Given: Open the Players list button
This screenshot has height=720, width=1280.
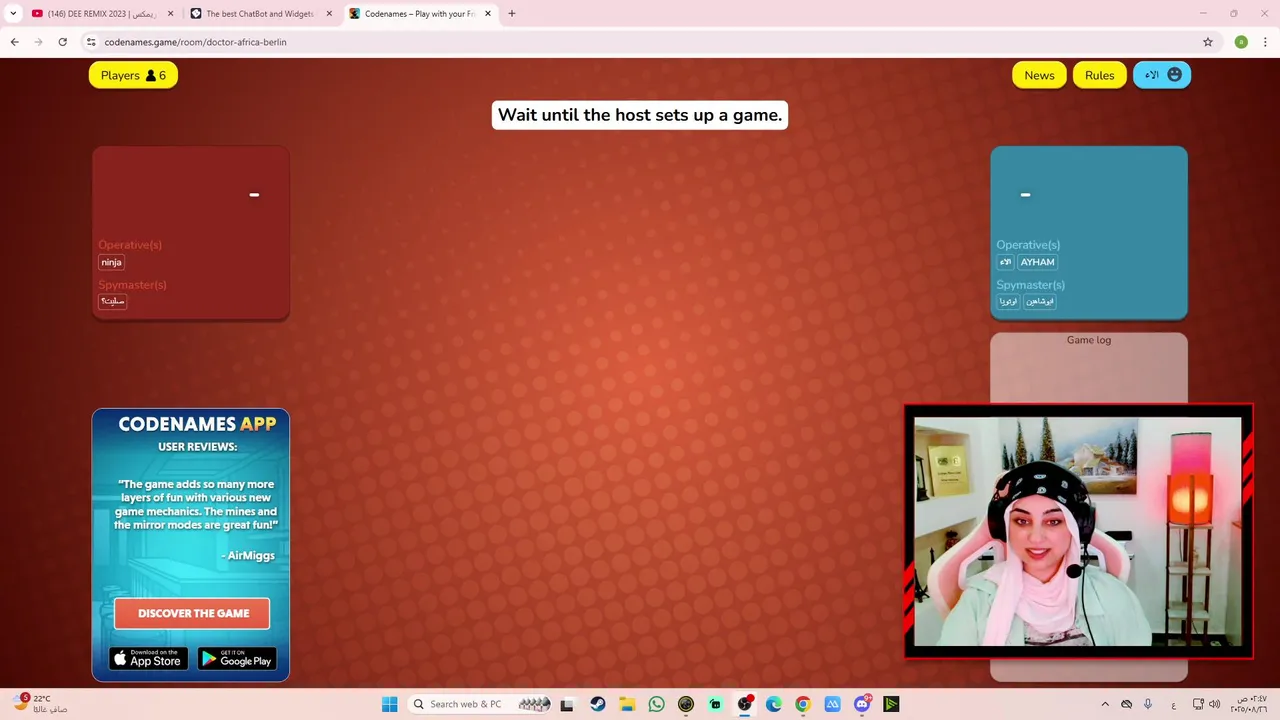Looking at the screenshot, I should 133,75.
